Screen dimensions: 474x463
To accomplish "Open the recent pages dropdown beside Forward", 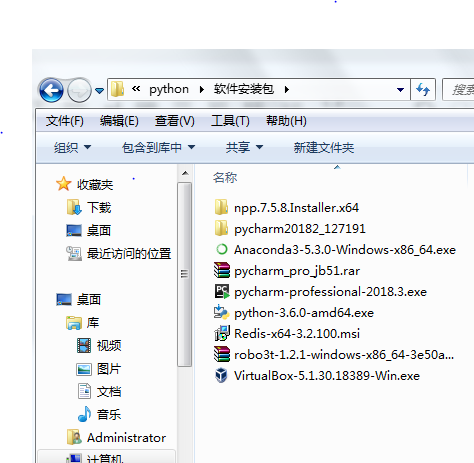I will click(99, 90).
